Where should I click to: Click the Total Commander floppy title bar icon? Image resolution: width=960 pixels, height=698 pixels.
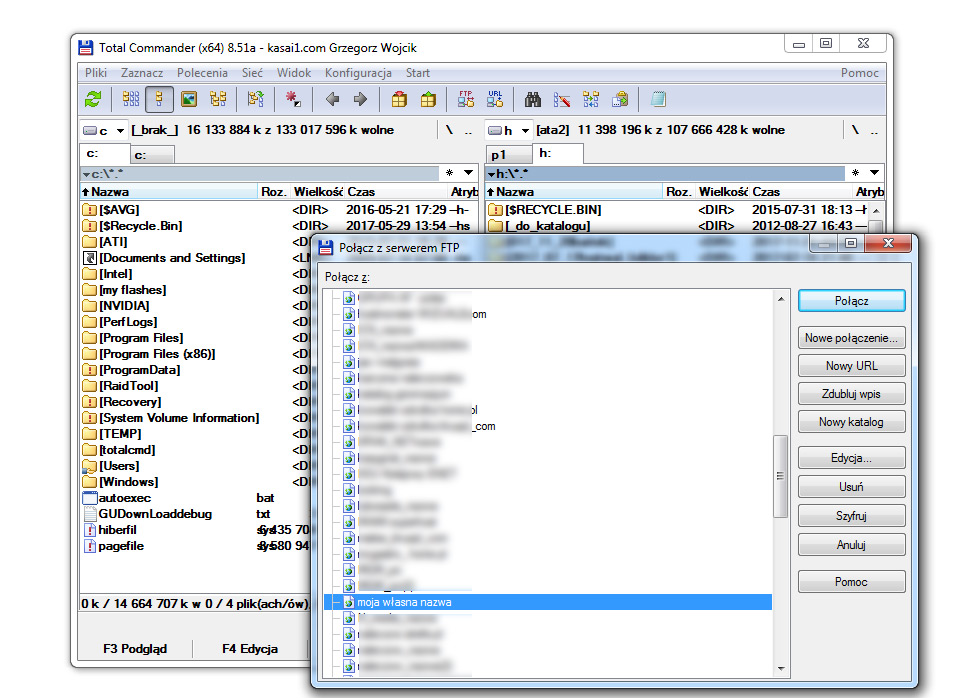pos(86,48)
